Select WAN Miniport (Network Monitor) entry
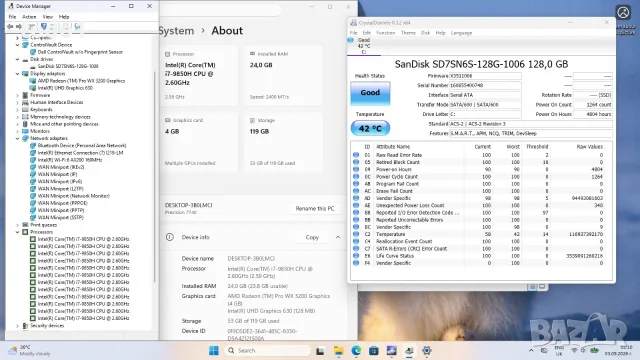640x360 pixels. [73, 196]
